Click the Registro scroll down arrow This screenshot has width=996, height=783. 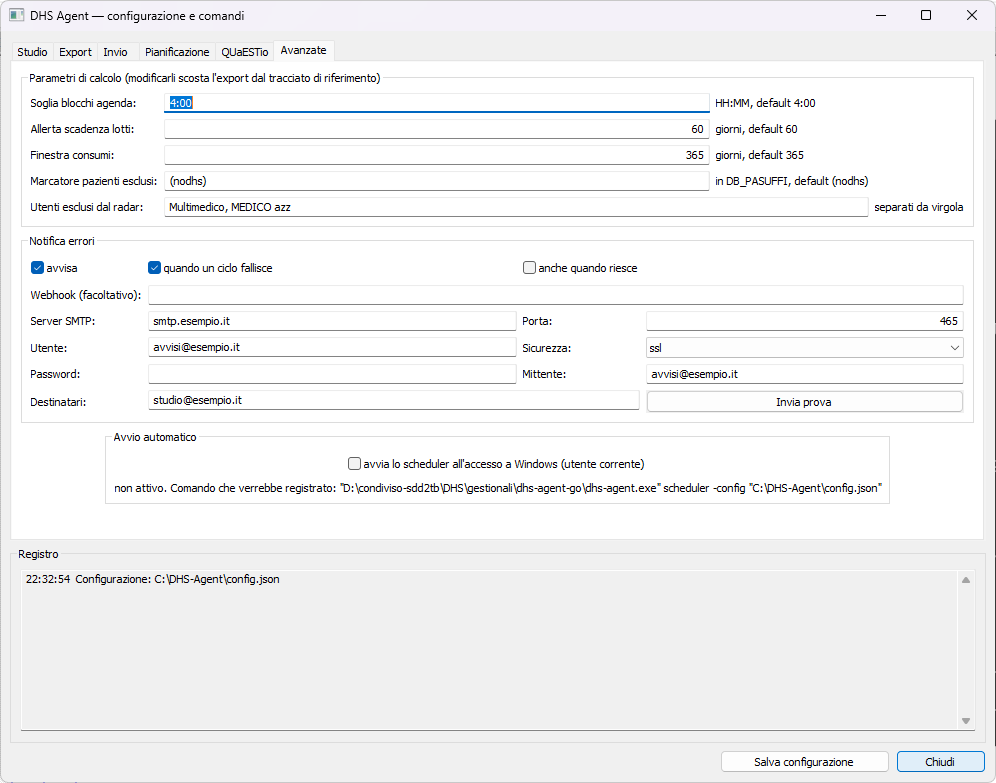[966, 721]
